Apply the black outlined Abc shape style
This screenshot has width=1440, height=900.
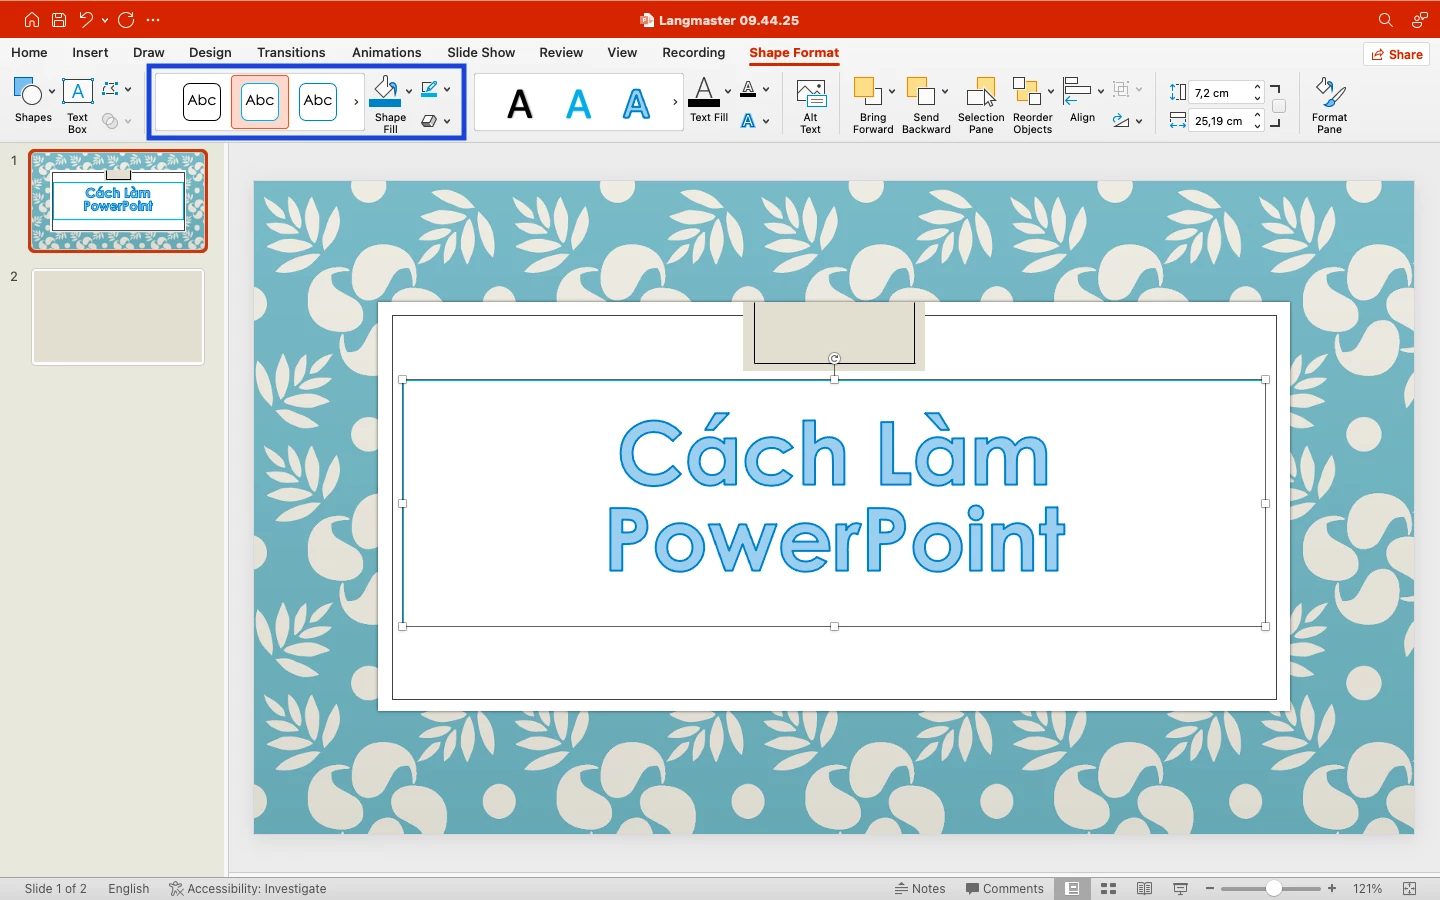(x=202, y=101)
